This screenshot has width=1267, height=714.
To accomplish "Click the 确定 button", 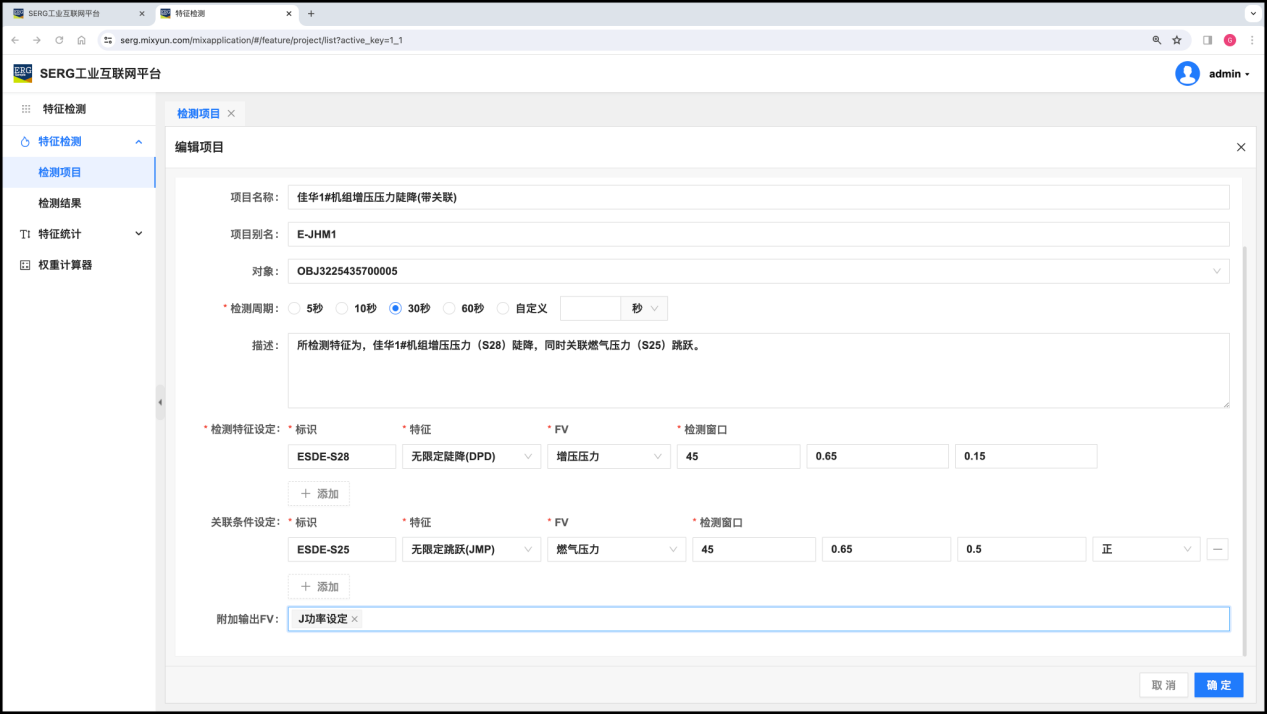I will click(1218, 685).
